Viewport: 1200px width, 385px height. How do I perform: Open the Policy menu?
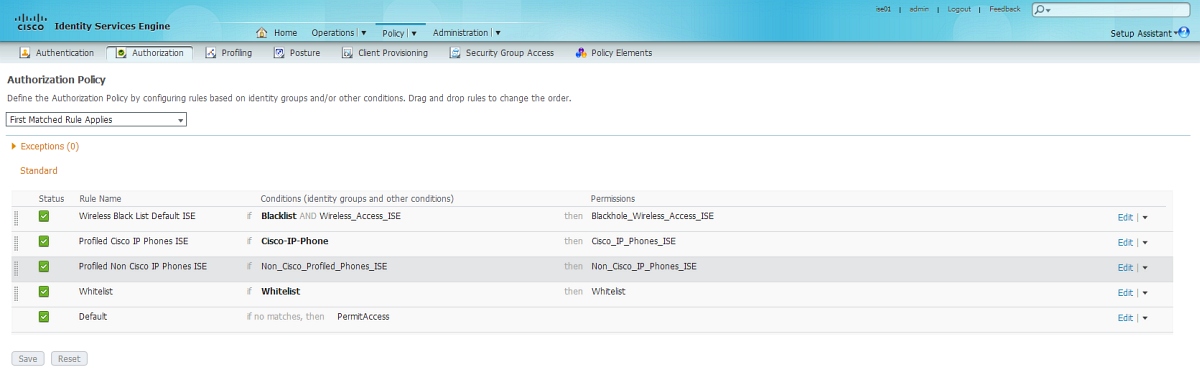pos(399,33)
